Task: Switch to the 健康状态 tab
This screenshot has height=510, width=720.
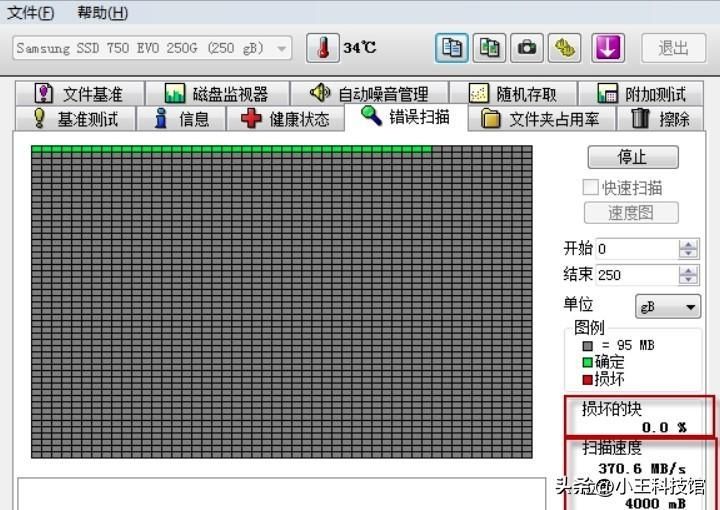Action: click(285, 119)
